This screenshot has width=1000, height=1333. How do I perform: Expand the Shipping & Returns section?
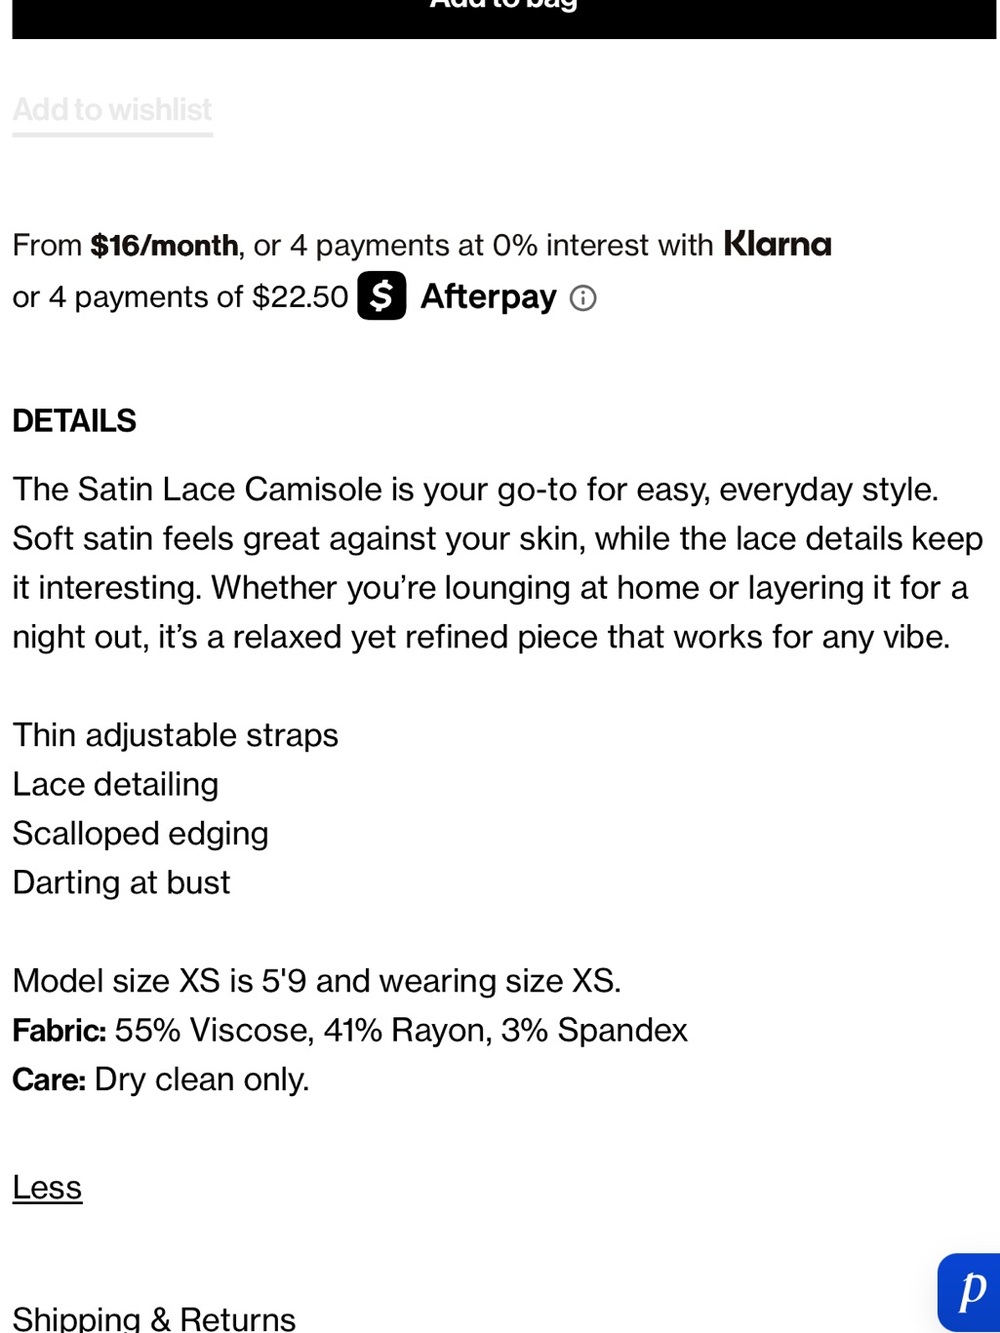coord(154,1317)
